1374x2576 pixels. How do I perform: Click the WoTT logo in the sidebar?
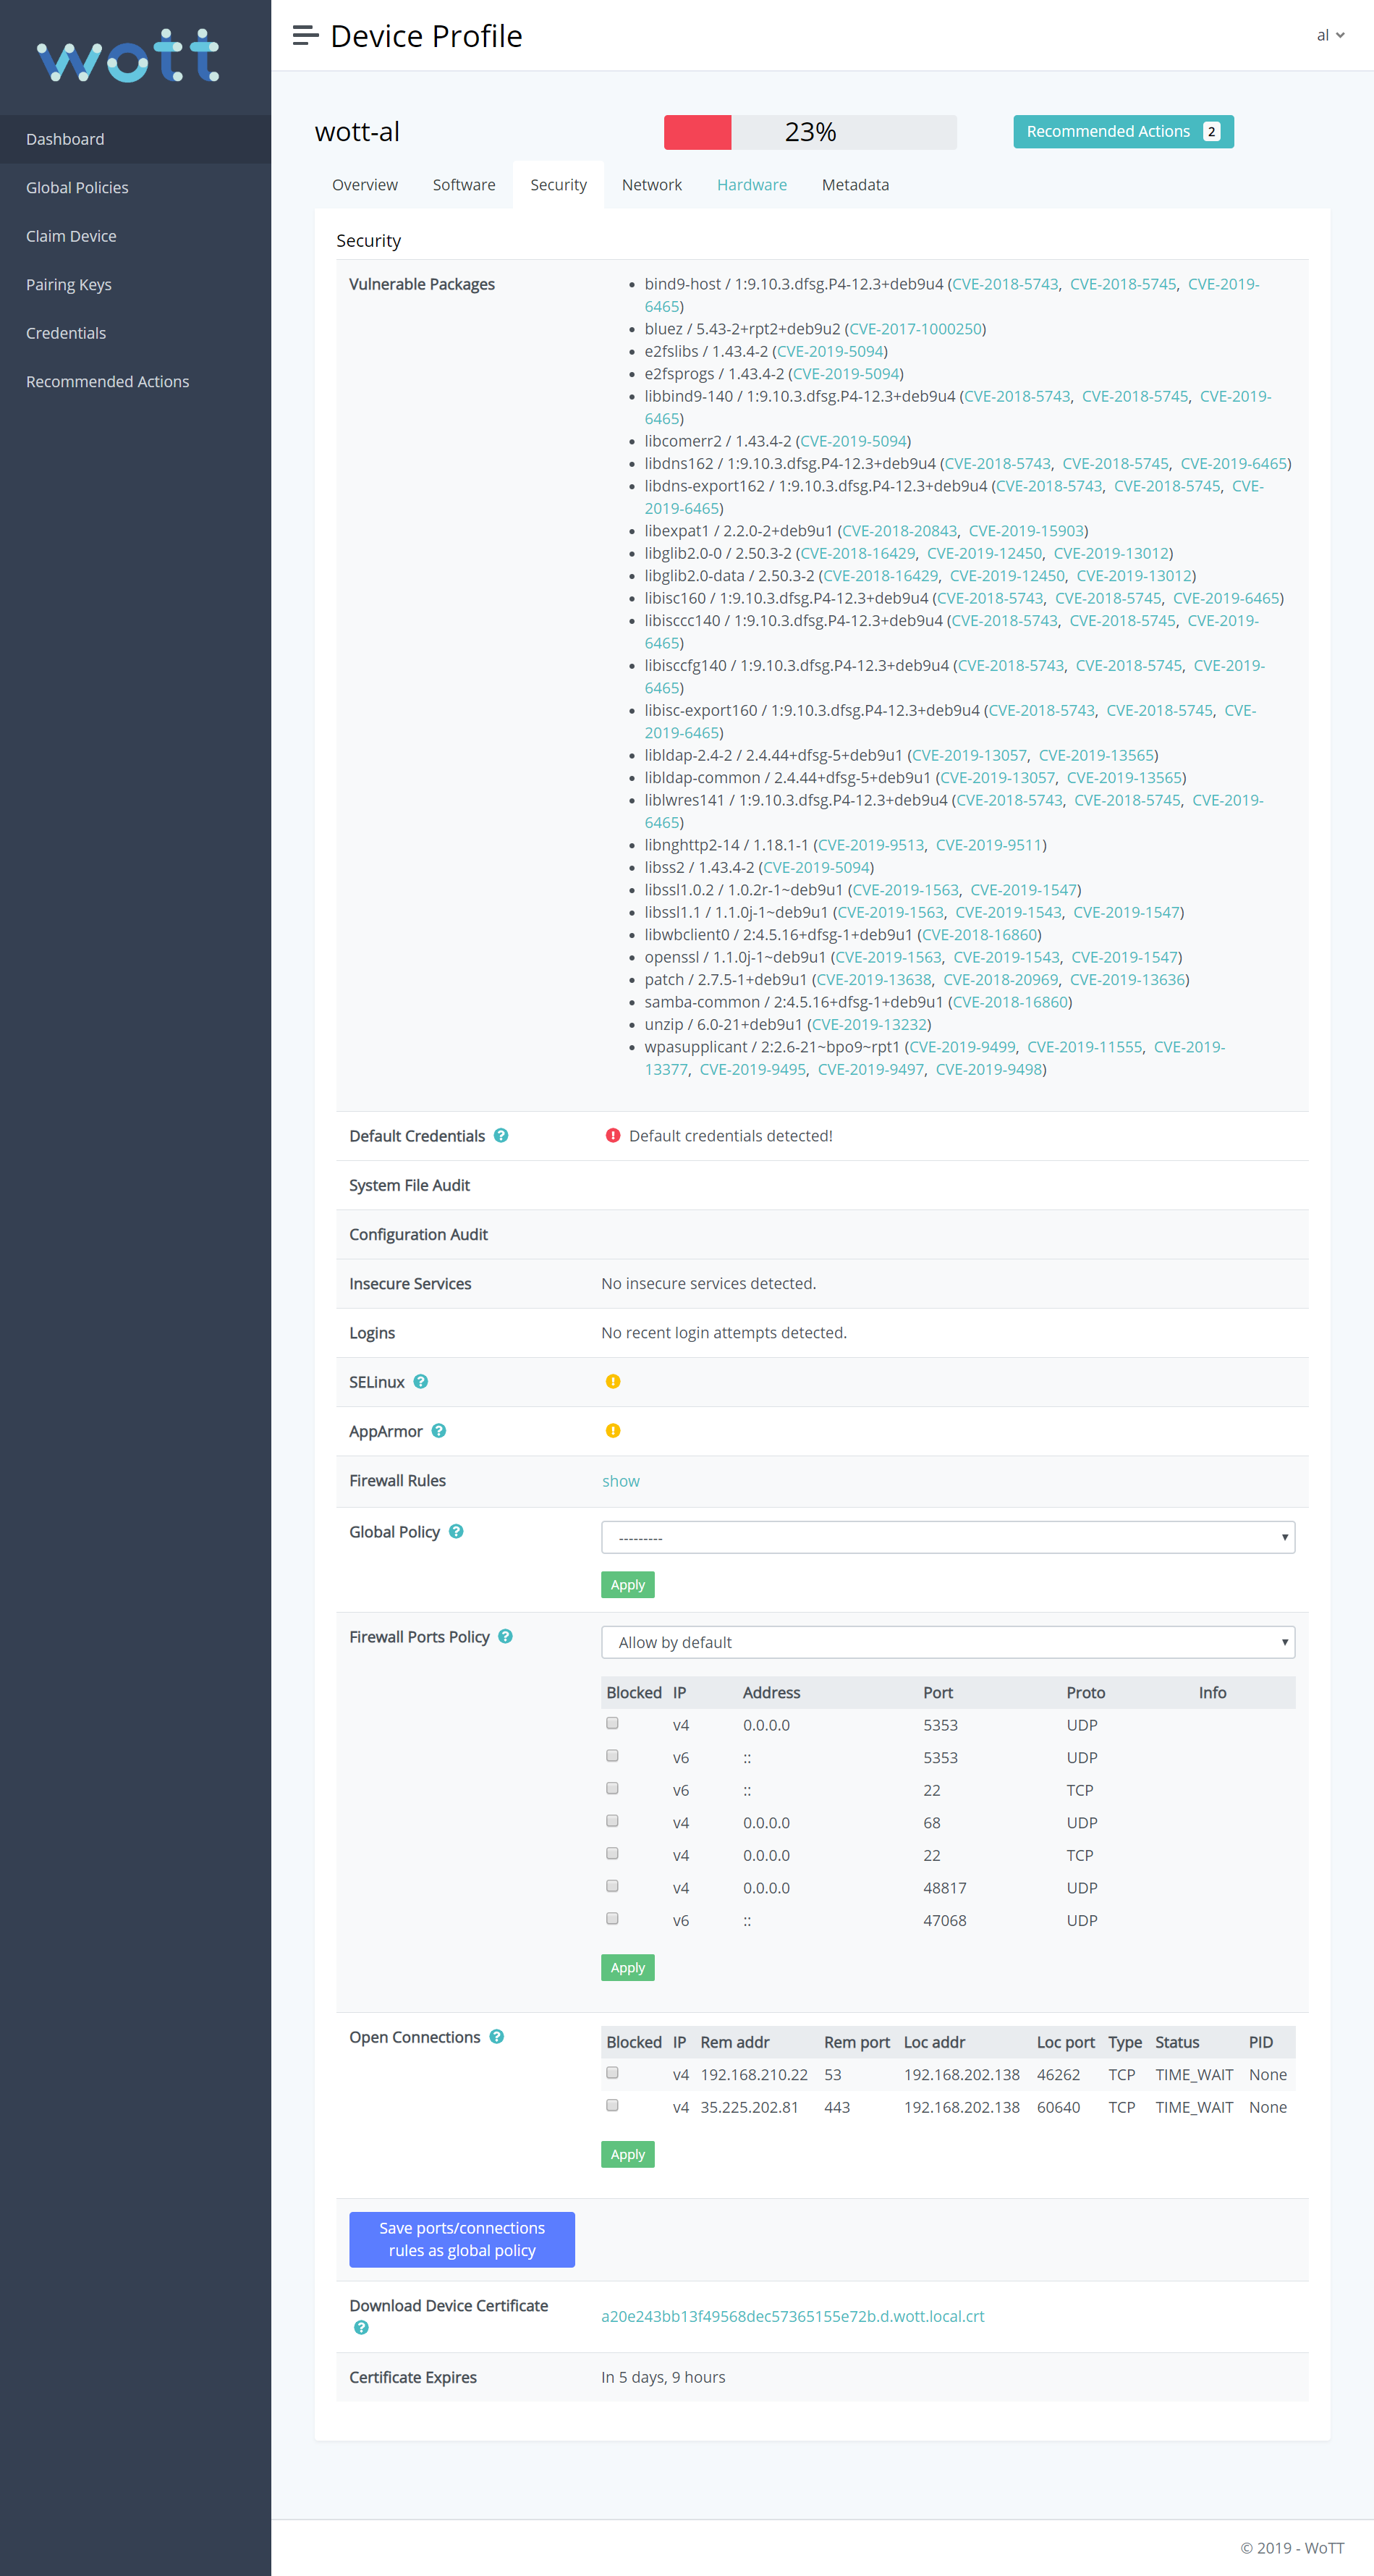pyautogui.click(x=128, y=56)
